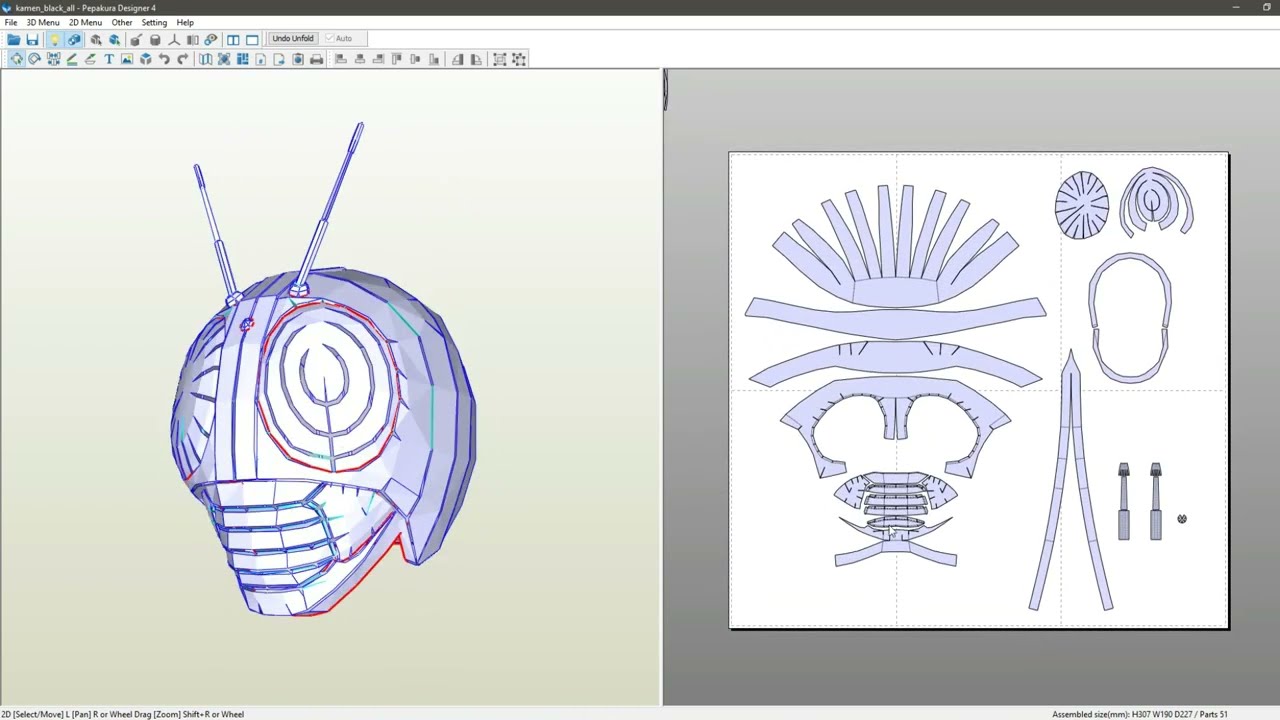Click the Parts 51 status text
Screen dimensions: 1280x720
tap(1214, 714)
